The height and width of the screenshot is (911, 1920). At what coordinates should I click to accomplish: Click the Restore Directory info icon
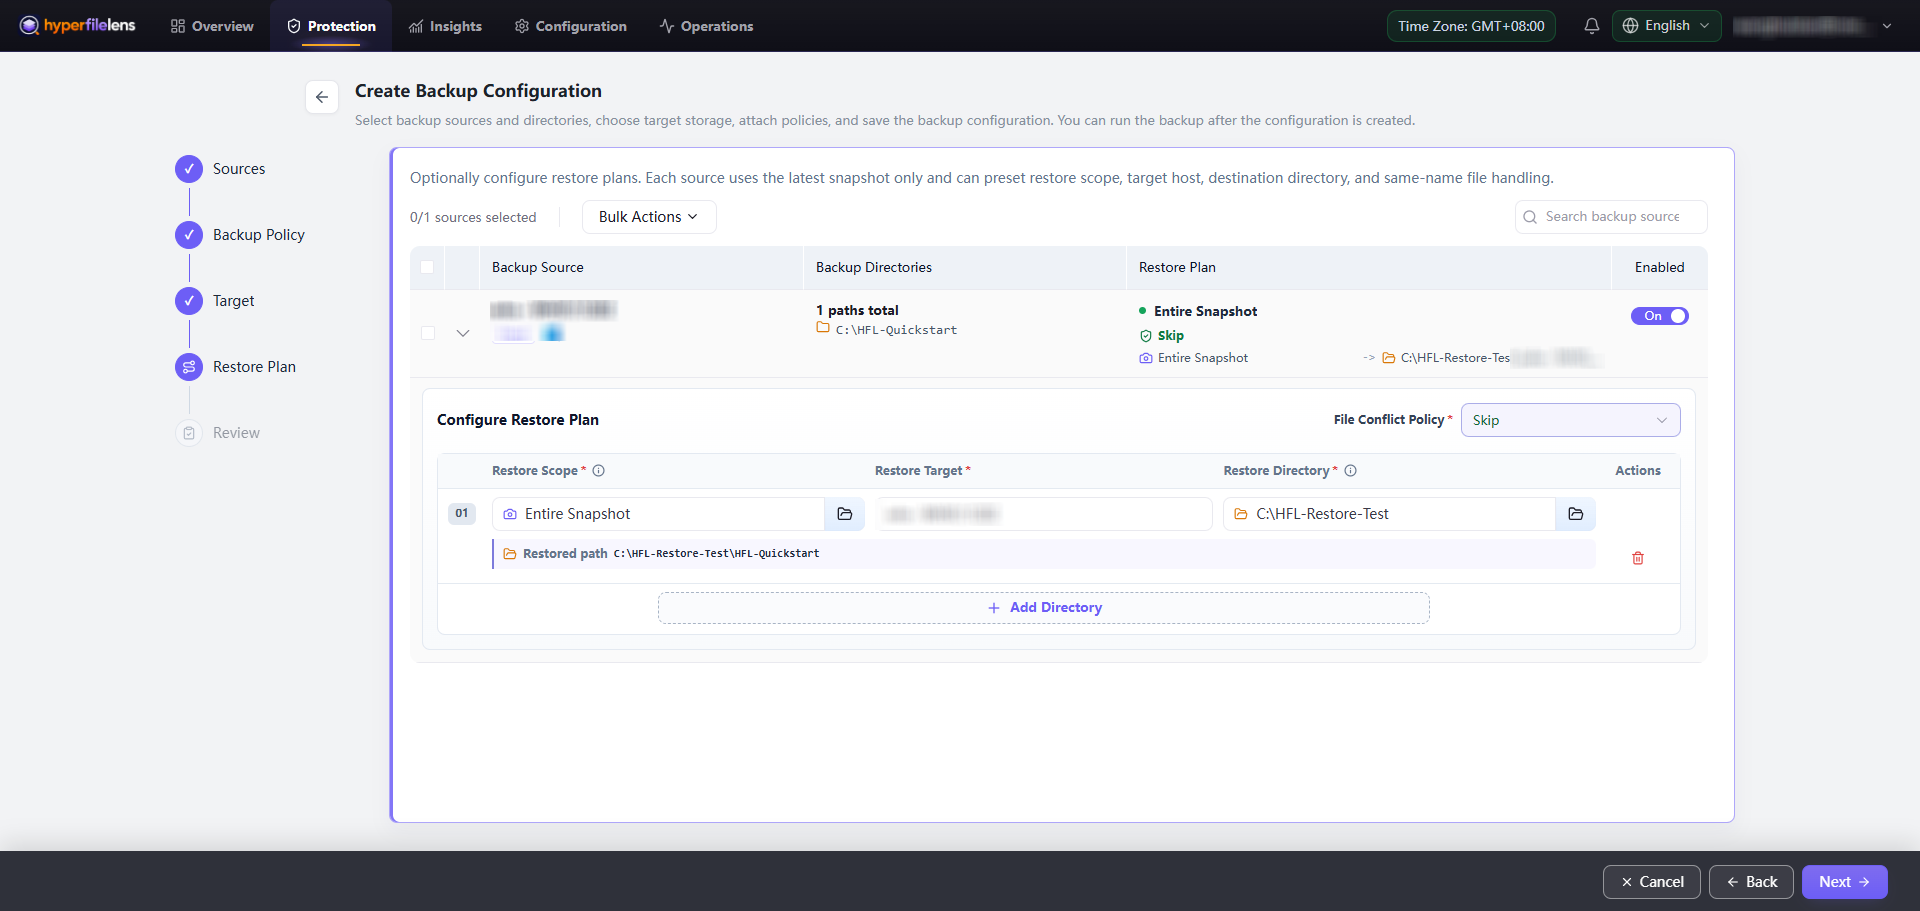click(x=1351, y=471)
